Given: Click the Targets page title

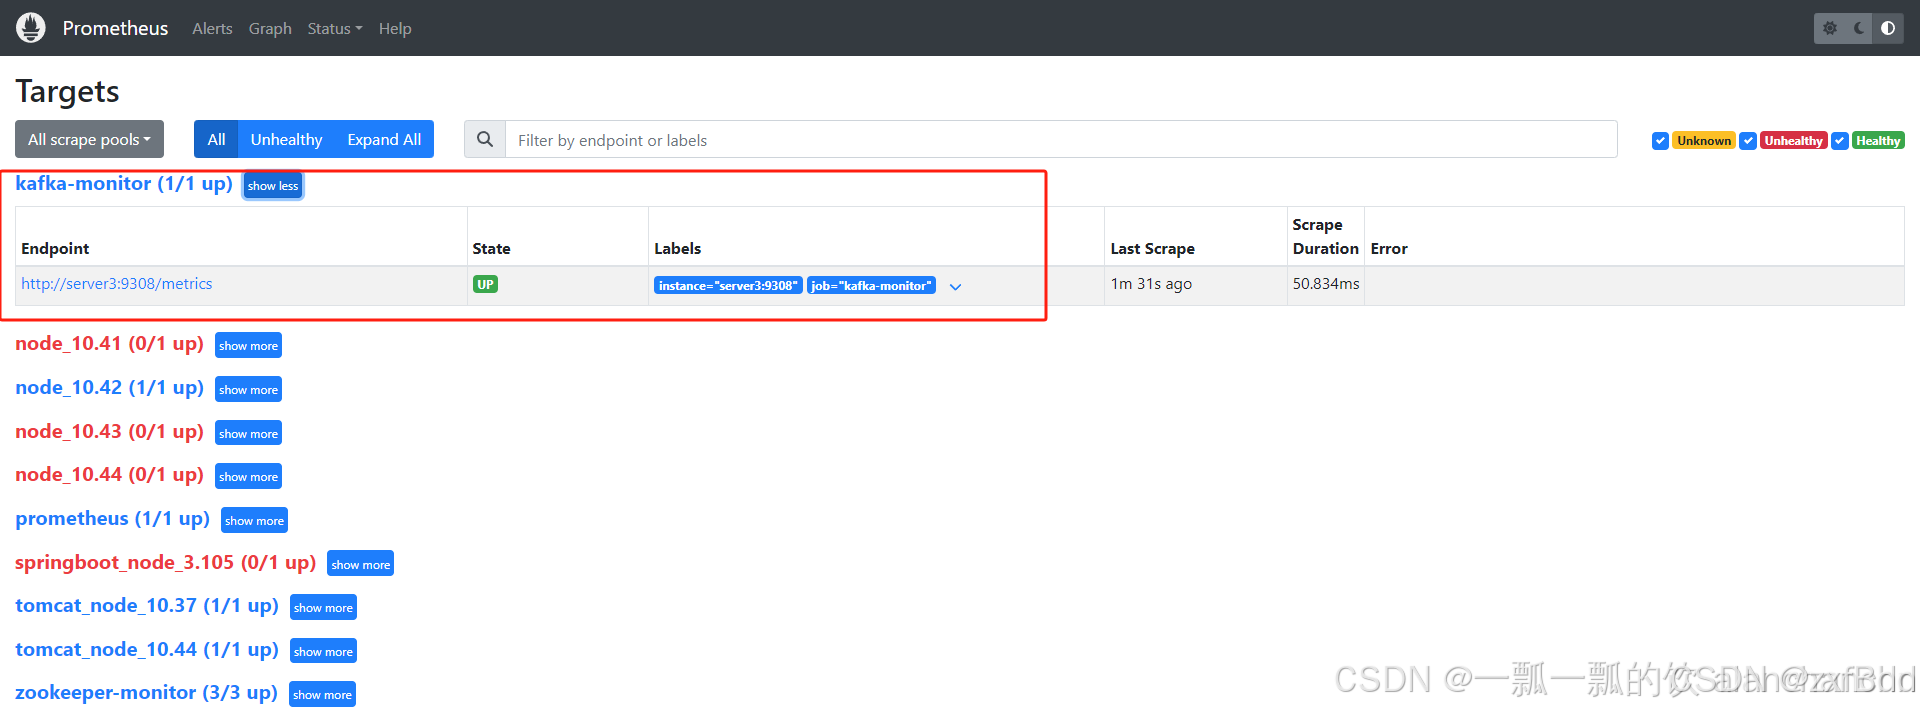Looking at the screenshot, I should click(x=67, y=91).
